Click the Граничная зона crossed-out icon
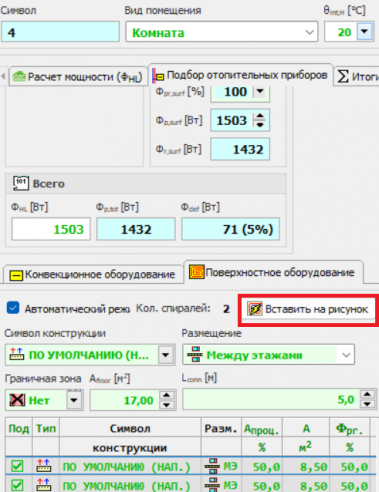This screenshot has width=379, height=492. click(x=17, y=400)
